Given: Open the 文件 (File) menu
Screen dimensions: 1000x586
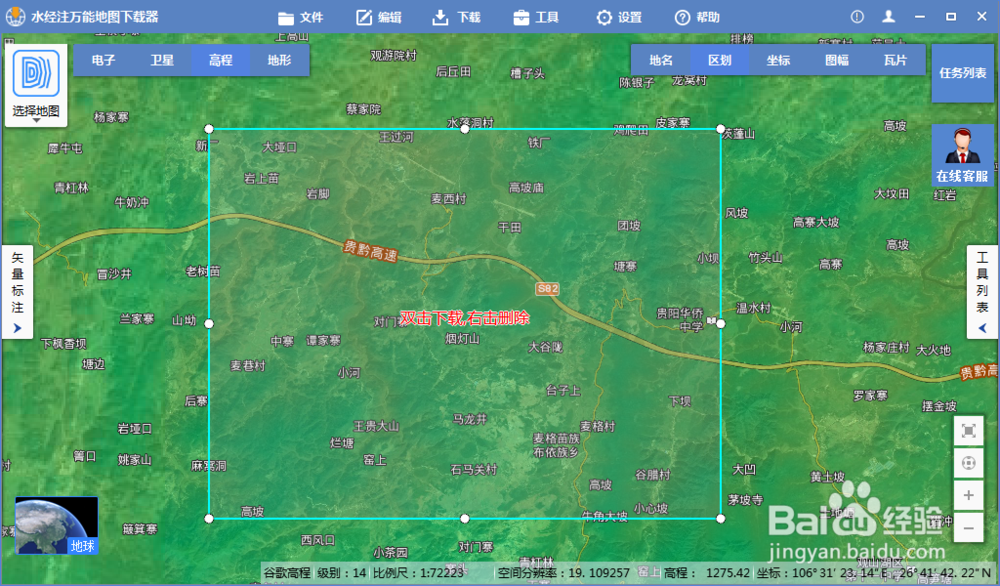Looking at the screenshot, I should [x=300, y=17].
